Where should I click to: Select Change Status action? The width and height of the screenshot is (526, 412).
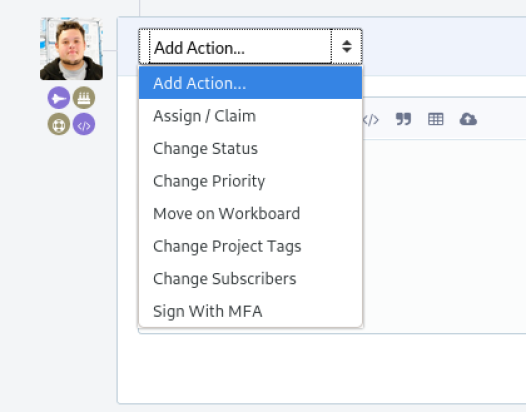pyautogui.click(x=250, y=149)
